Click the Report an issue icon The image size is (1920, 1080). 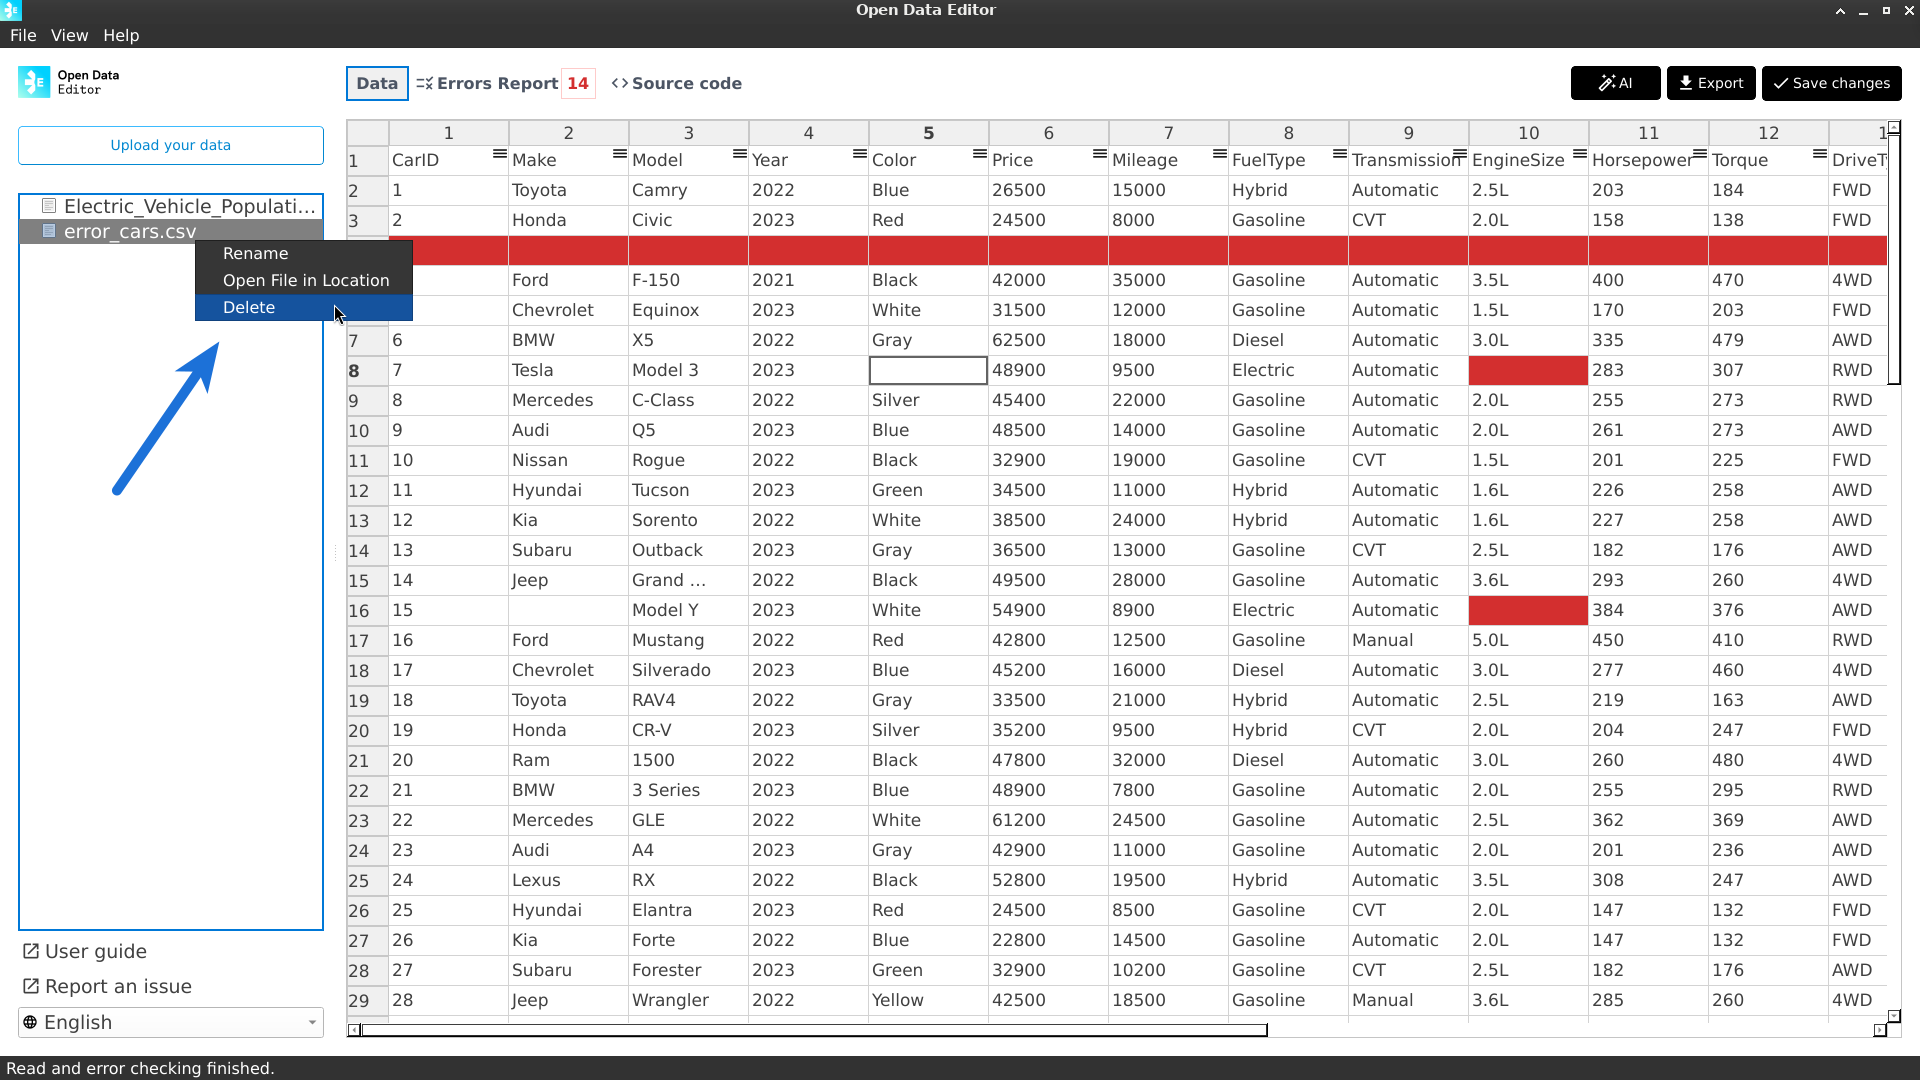point(30,986)
